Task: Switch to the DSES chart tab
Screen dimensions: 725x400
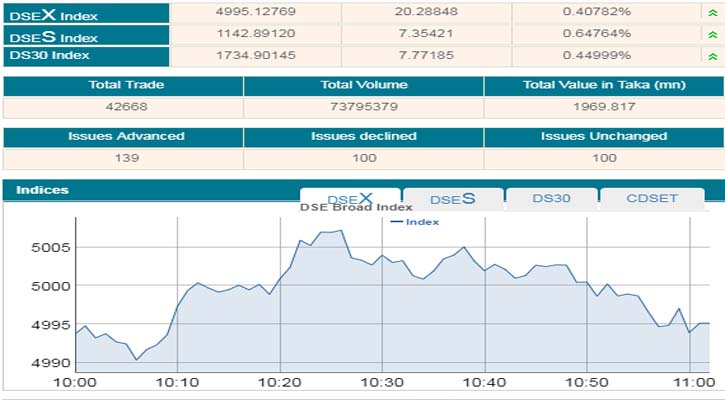Action: [452, 198]
